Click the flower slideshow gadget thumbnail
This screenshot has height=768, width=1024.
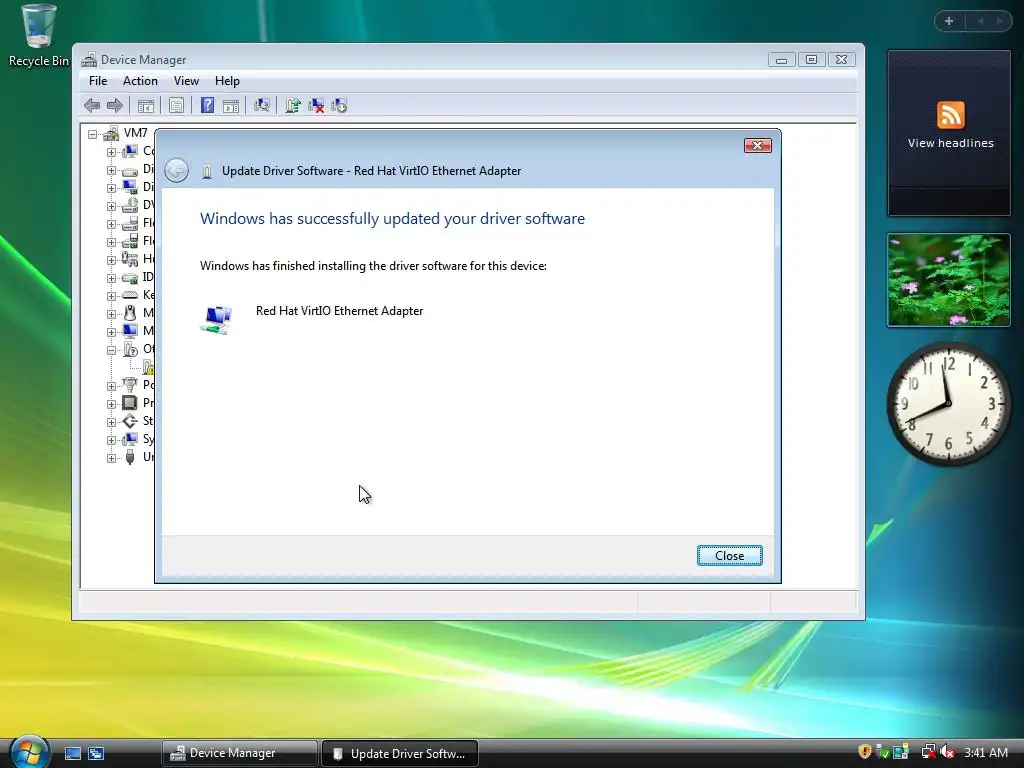coord(949,280)
